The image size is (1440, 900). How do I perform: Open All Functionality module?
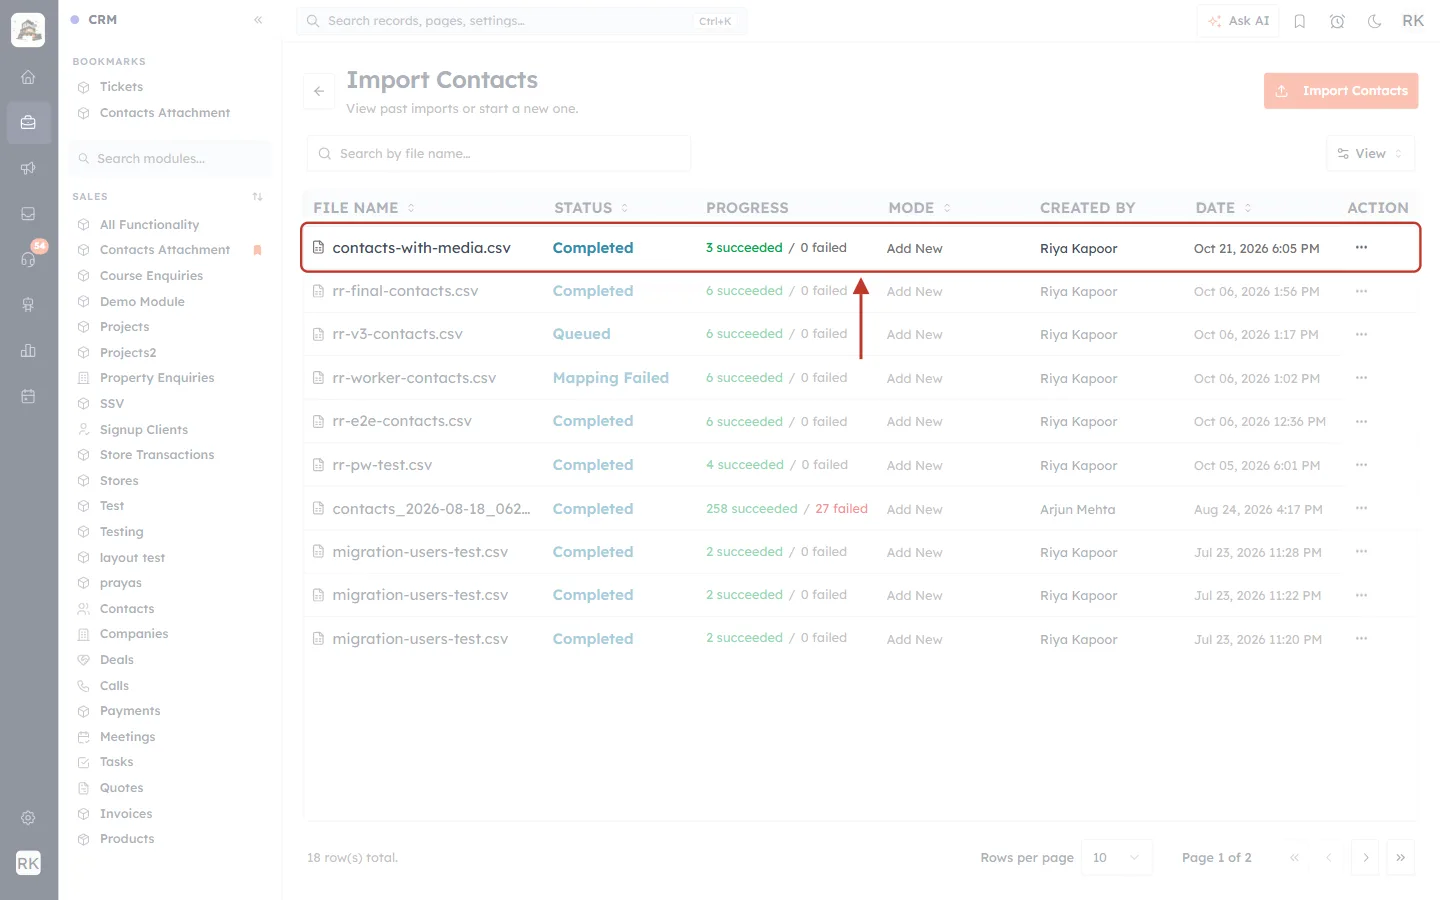[149, 225]
